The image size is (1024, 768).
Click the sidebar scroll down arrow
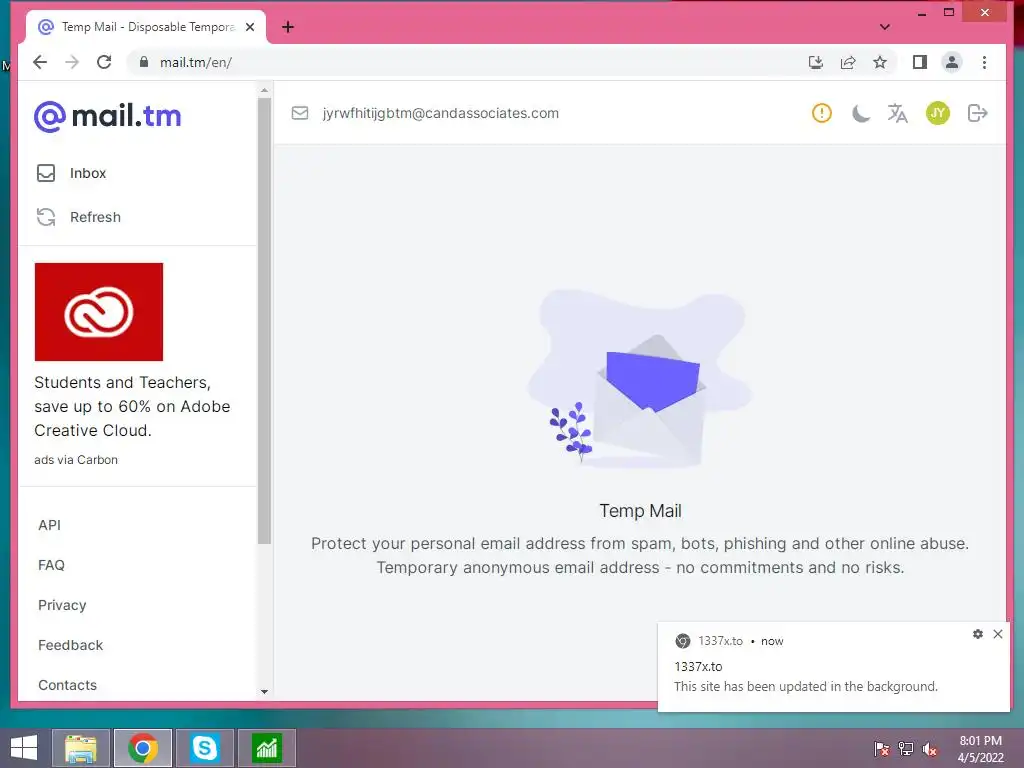pyautogui.click(x=264, y=692)
